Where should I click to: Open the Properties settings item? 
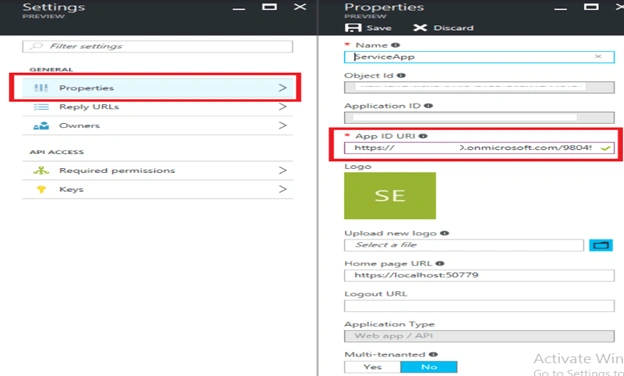click(x=158, y=88)
